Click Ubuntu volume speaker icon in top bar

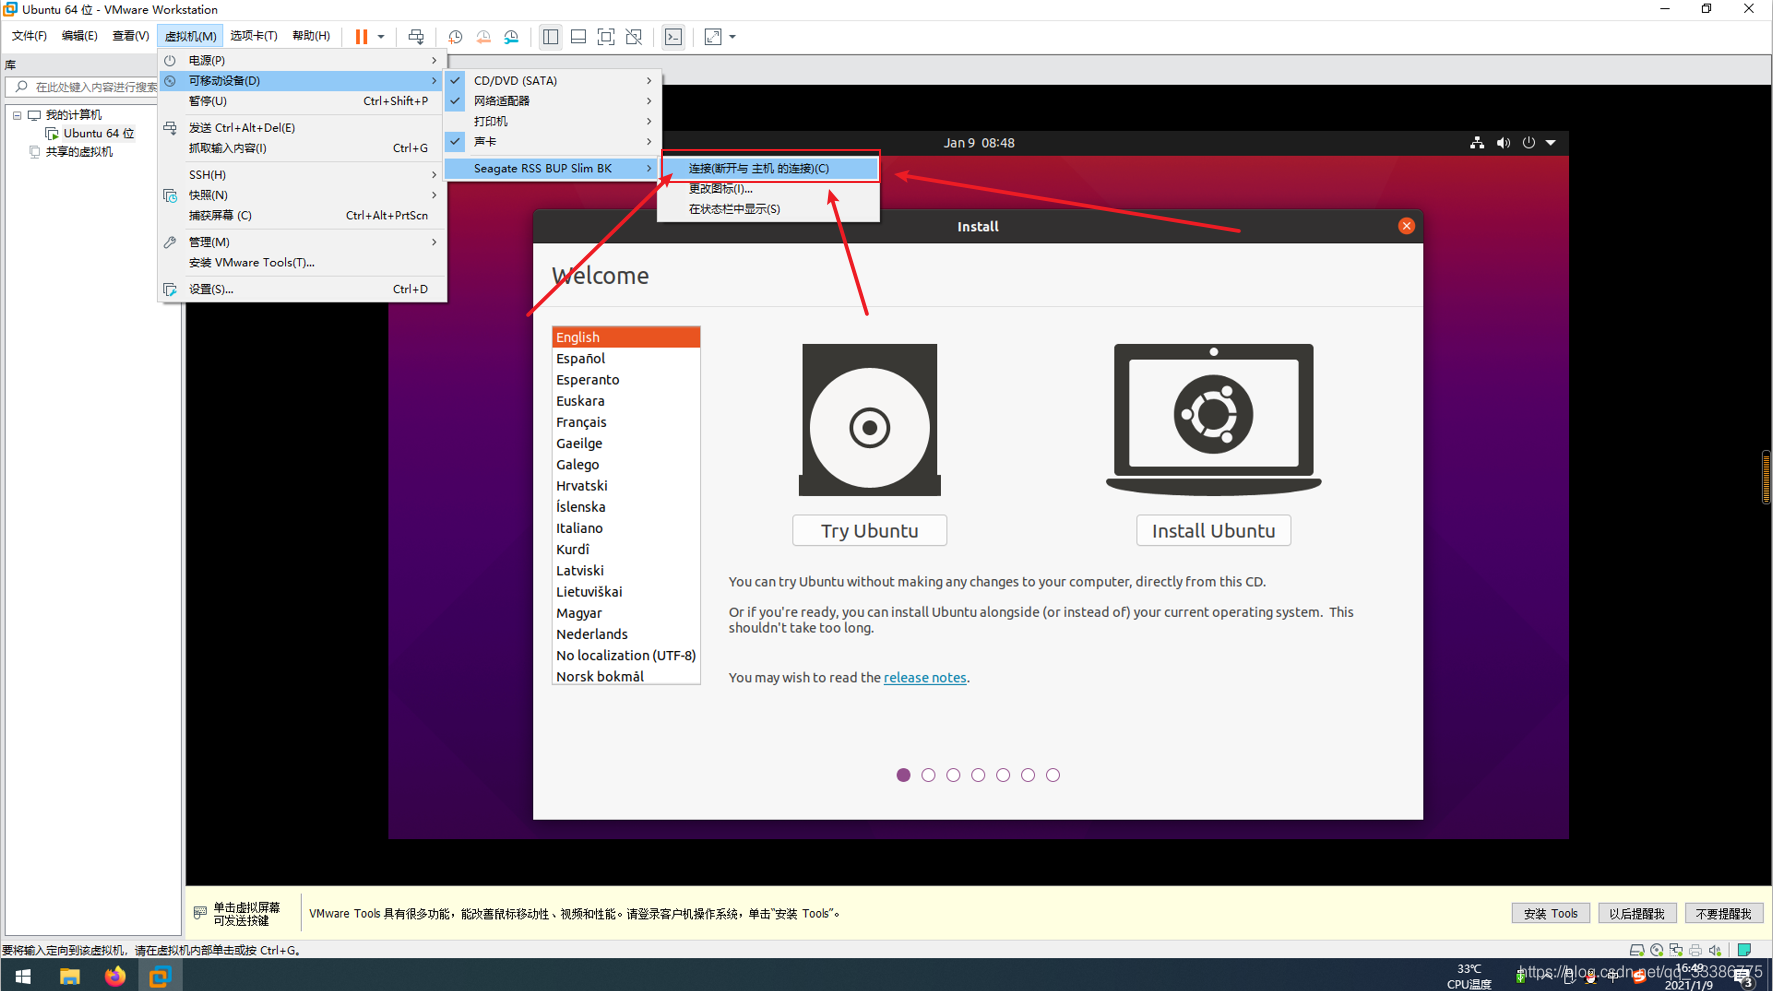click(x=1503, y=143)
